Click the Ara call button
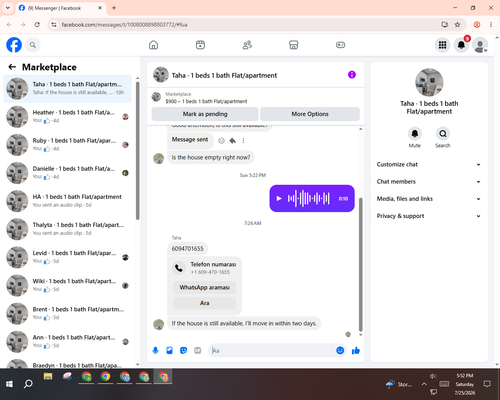 [205, 303]
